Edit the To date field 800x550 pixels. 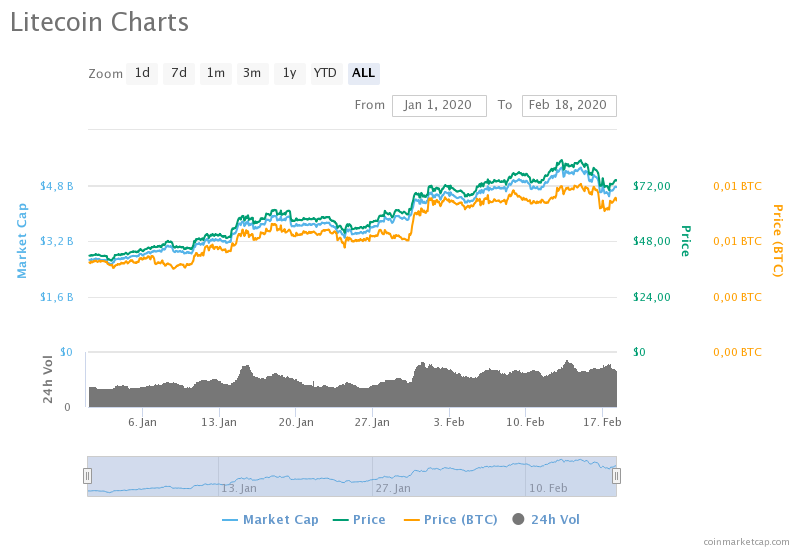(569, 106)
